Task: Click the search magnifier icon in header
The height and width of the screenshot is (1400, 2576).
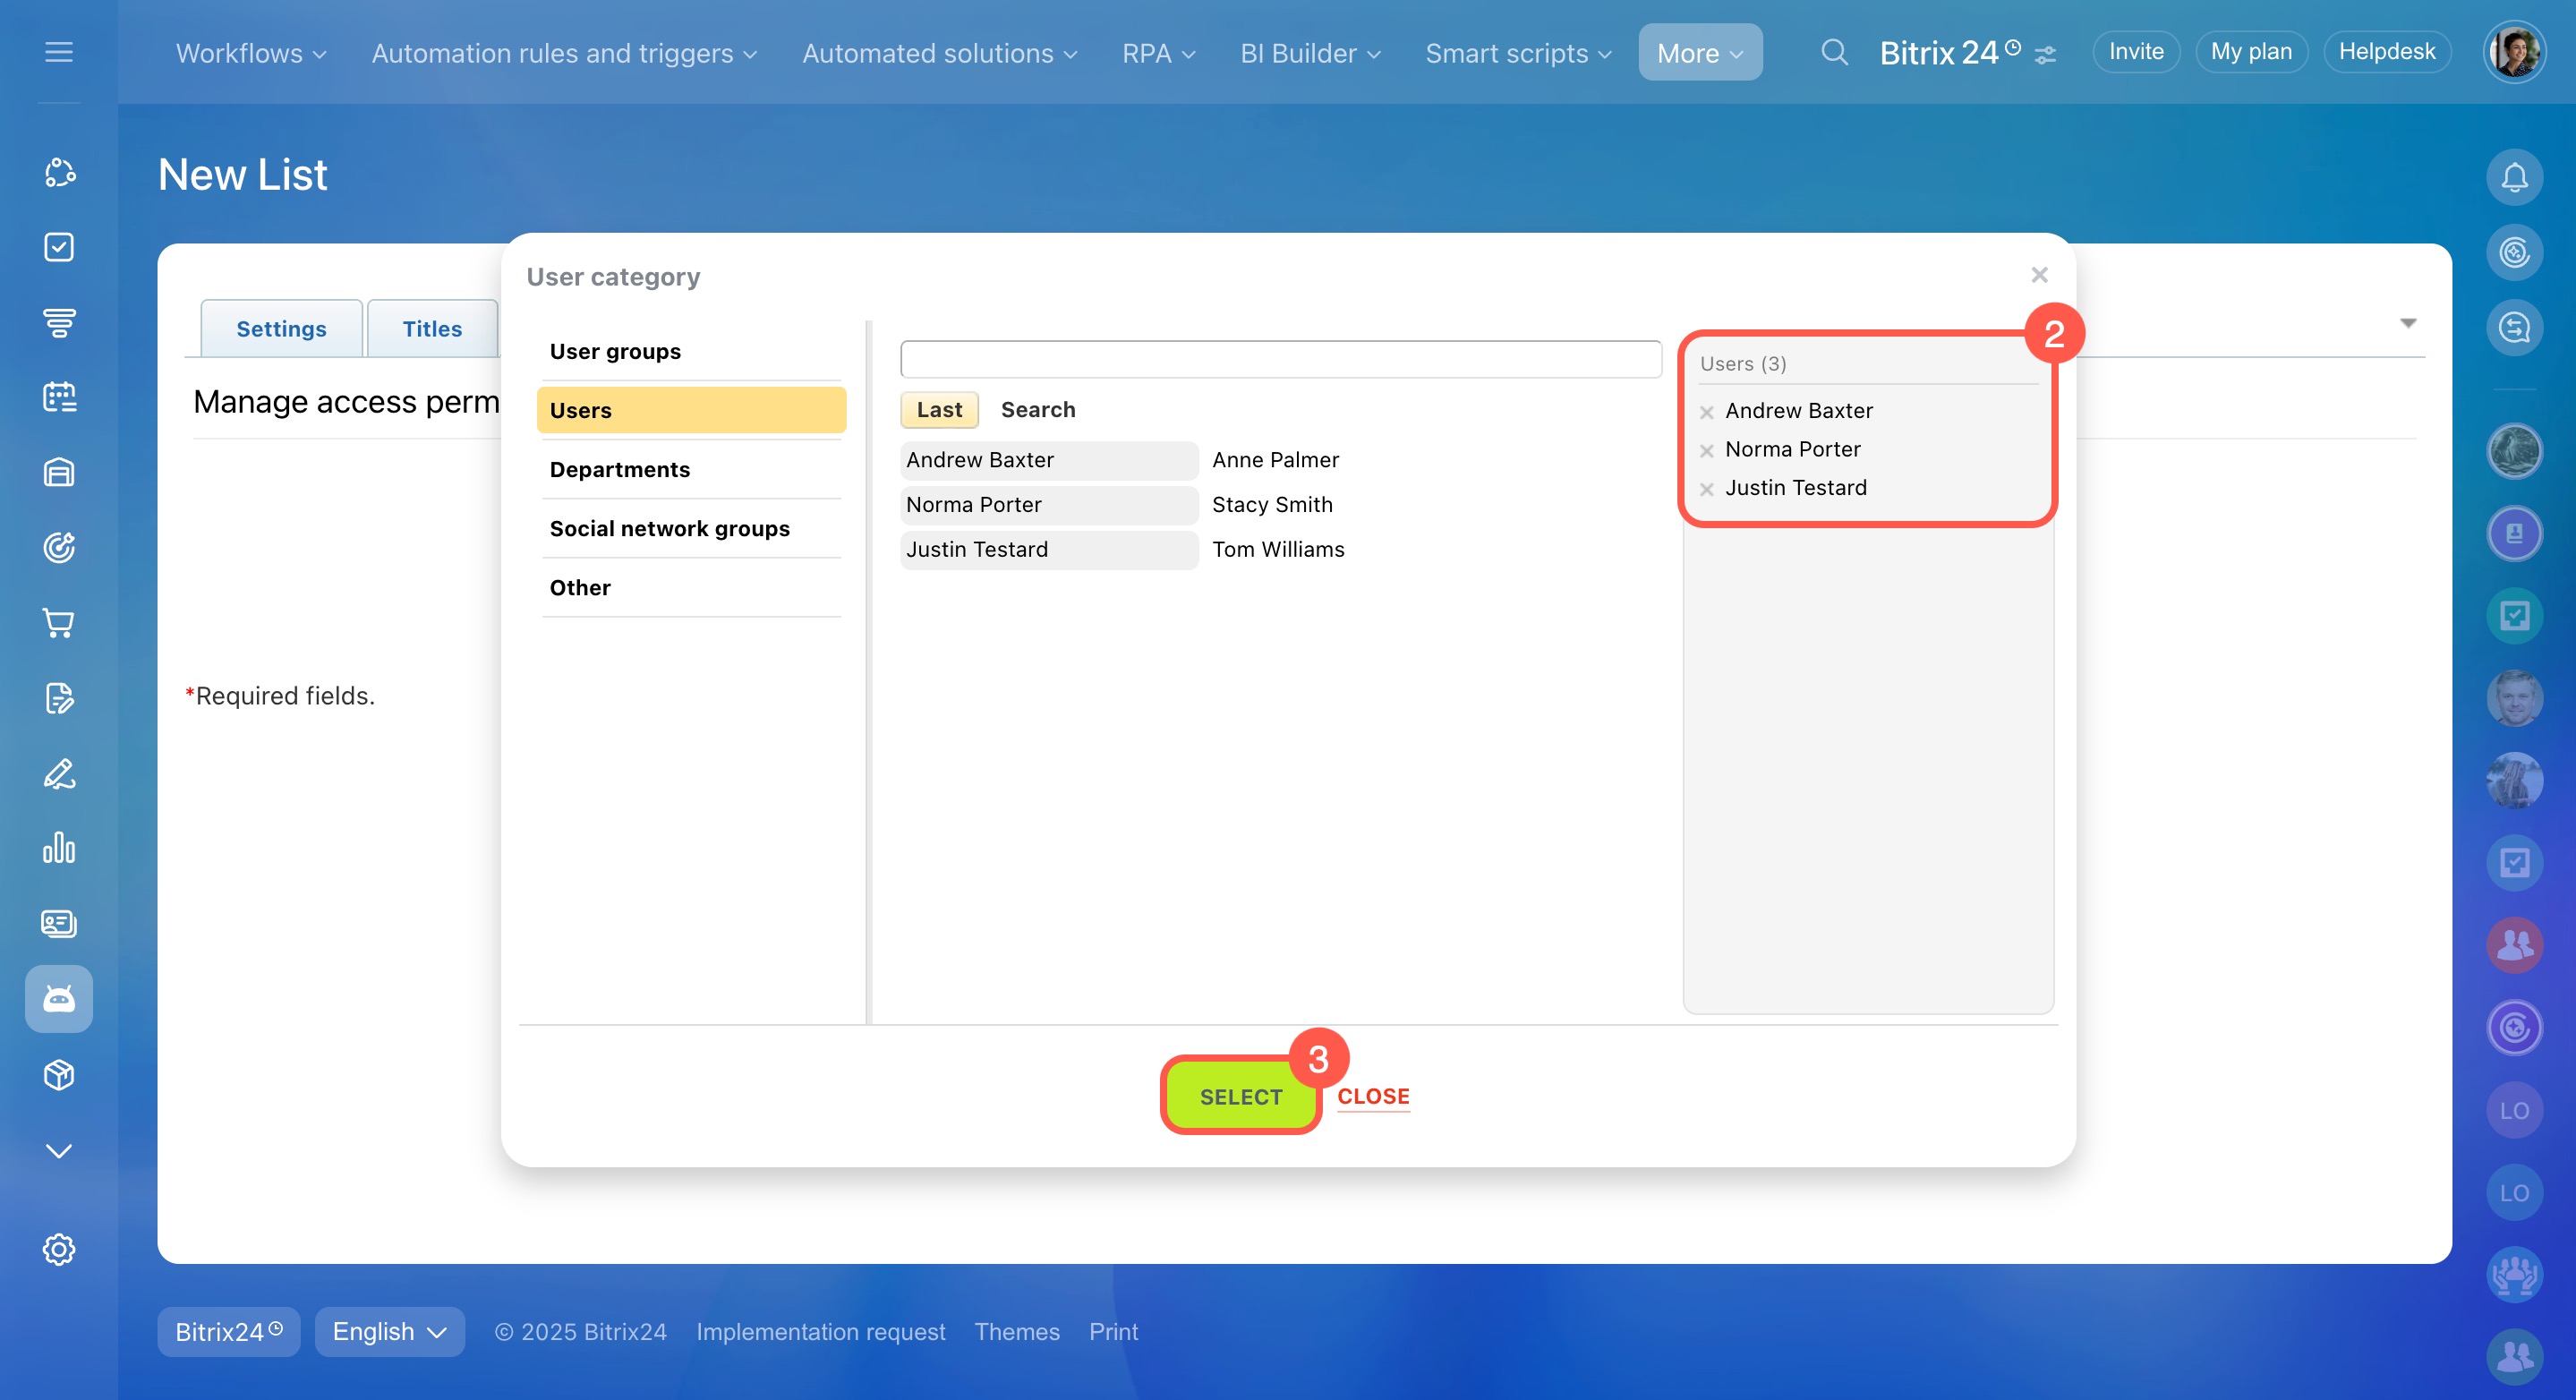Action: (1833, 52)
